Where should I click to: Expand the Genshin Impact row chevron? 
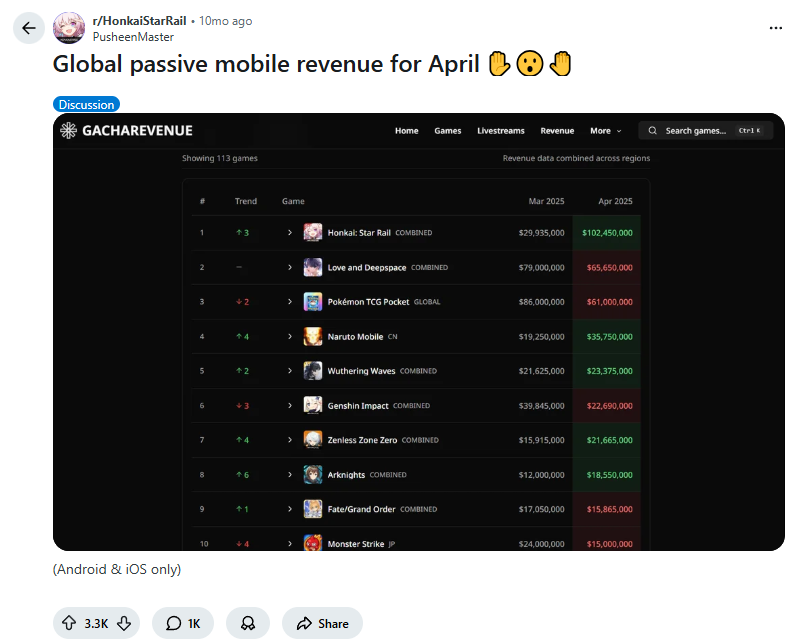point(290,405)
